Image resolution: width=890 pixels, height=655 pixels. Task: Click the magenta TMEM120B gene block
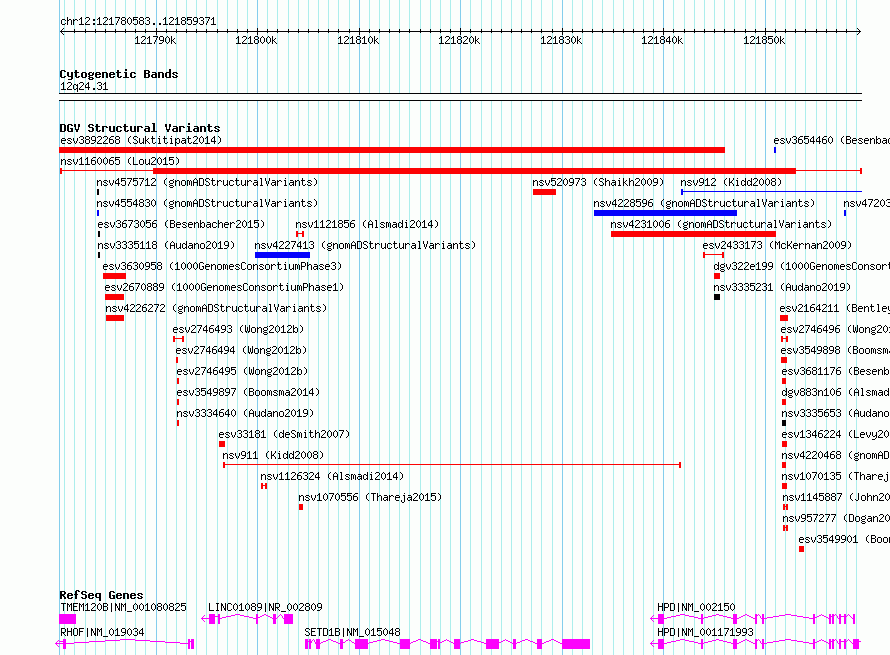point(68,619)
